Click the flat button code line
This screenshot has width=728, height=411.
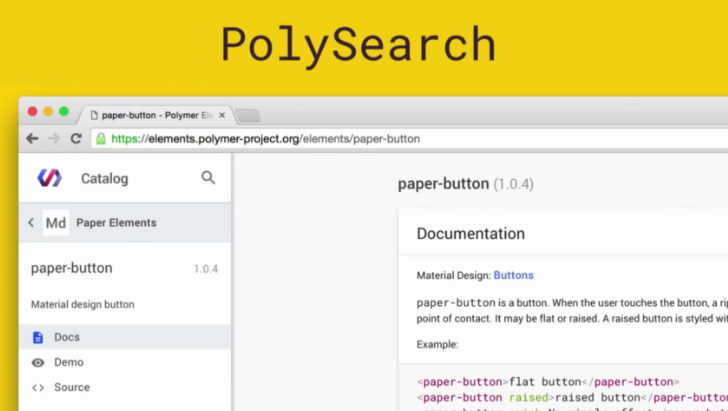coord(548,382)
